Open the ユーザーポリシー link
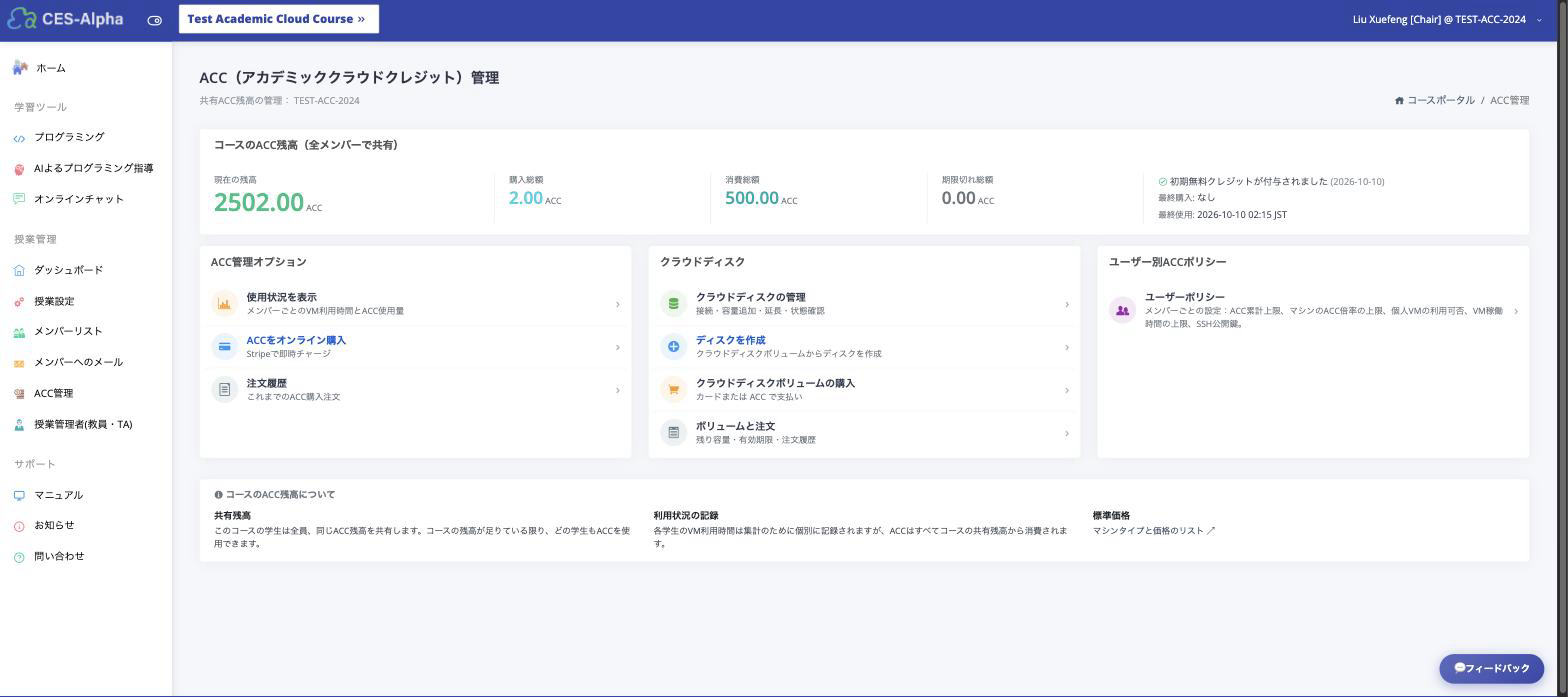The image size is (1568, 697). (x=1185, y=297)
